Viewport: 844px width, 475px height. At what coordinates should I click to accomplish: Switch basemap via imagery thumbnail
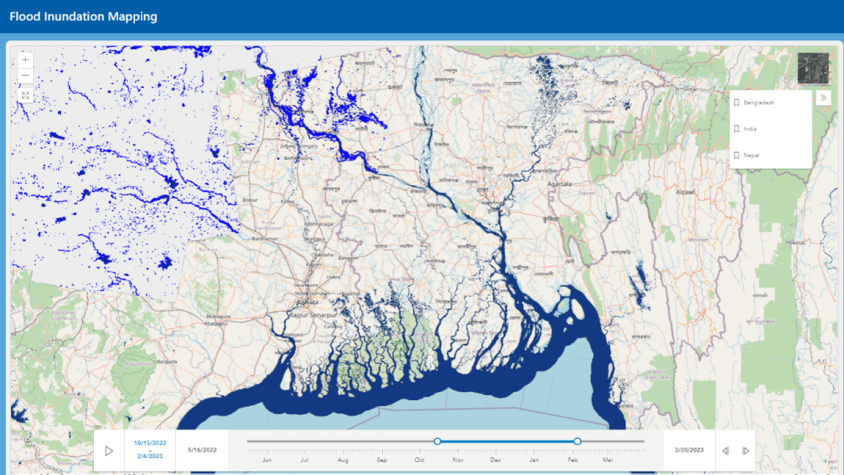[x=813, y=68]
